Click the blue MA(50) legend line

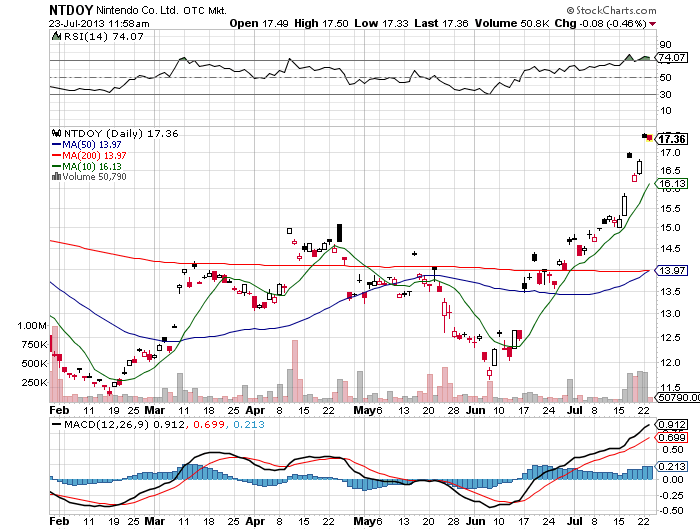pos(56,144)
